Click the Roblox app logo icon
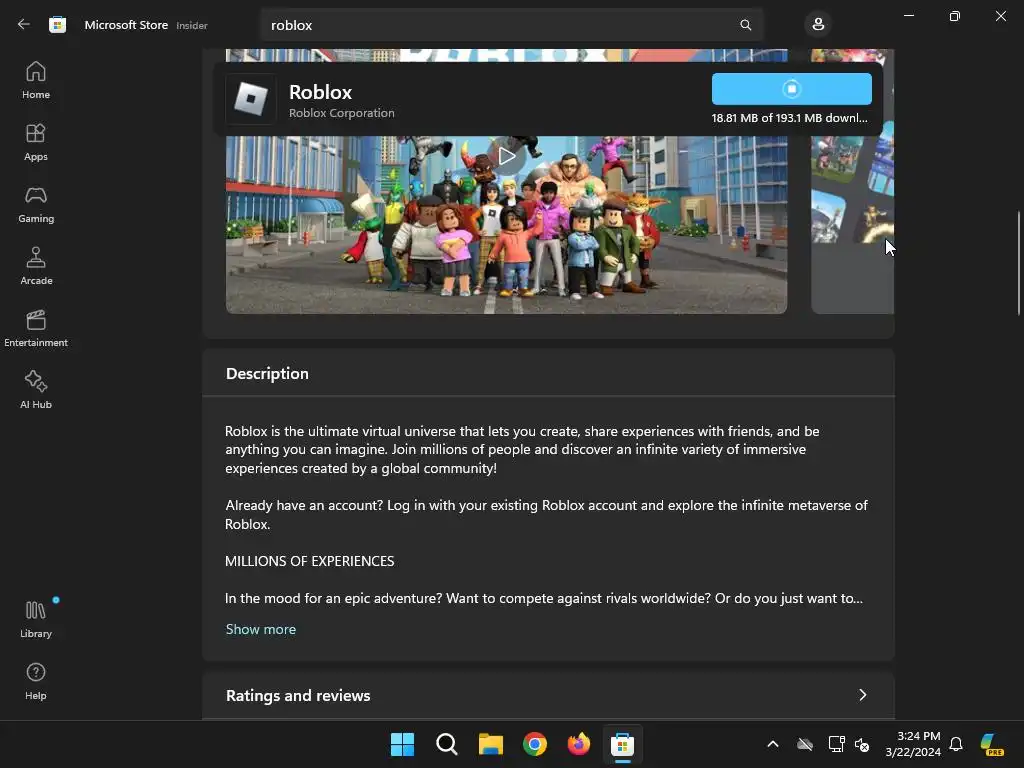This screenshot has height=768, width=1024. (x=251, y=99)
